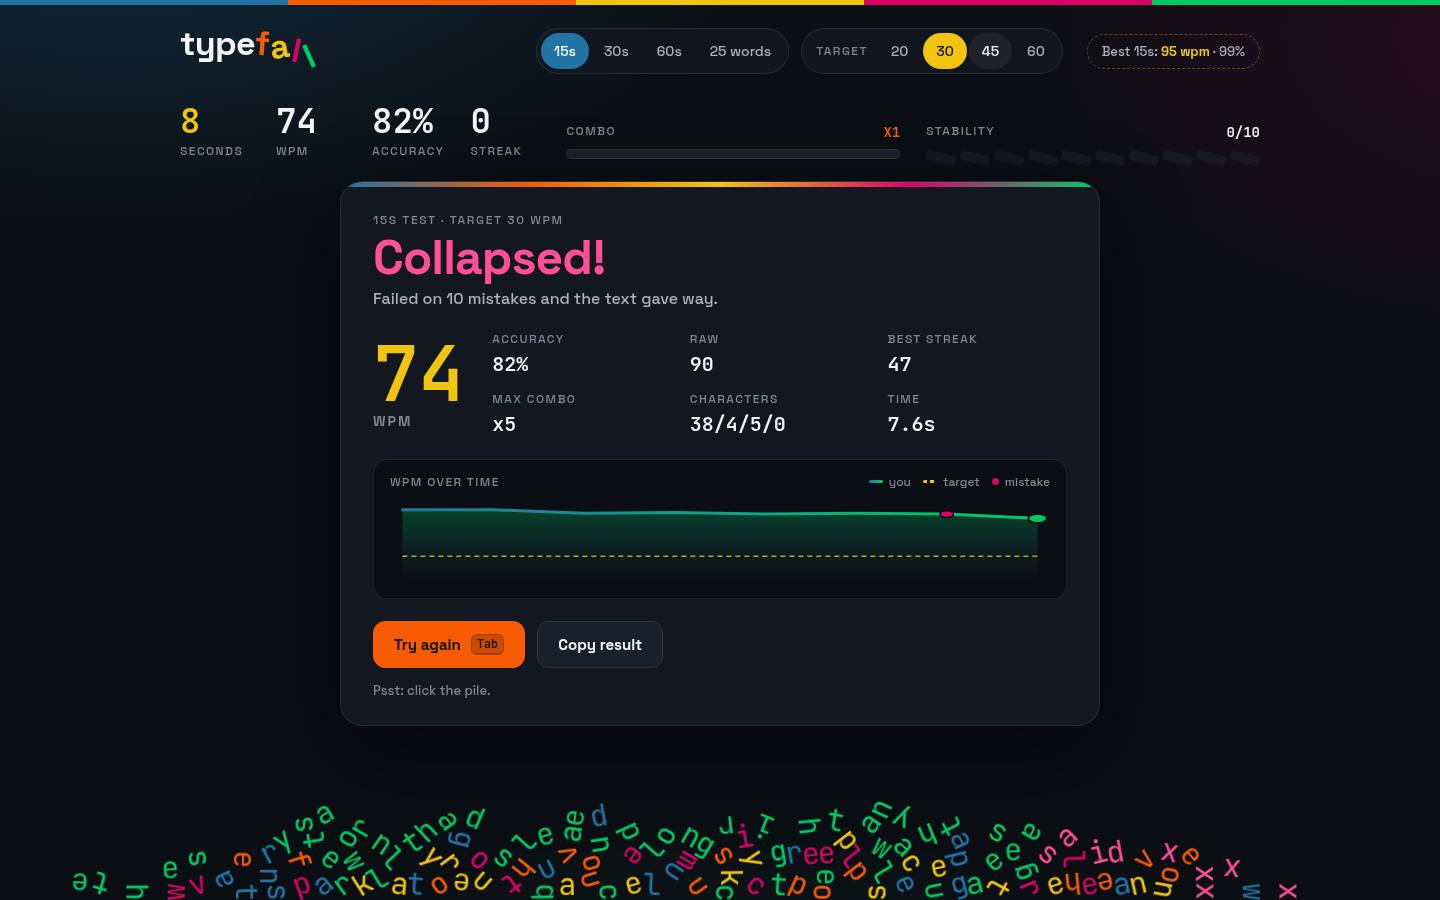Click the "you" legend entry
Viewport: 1440px width, 900px height.
[x=890, y=482]
